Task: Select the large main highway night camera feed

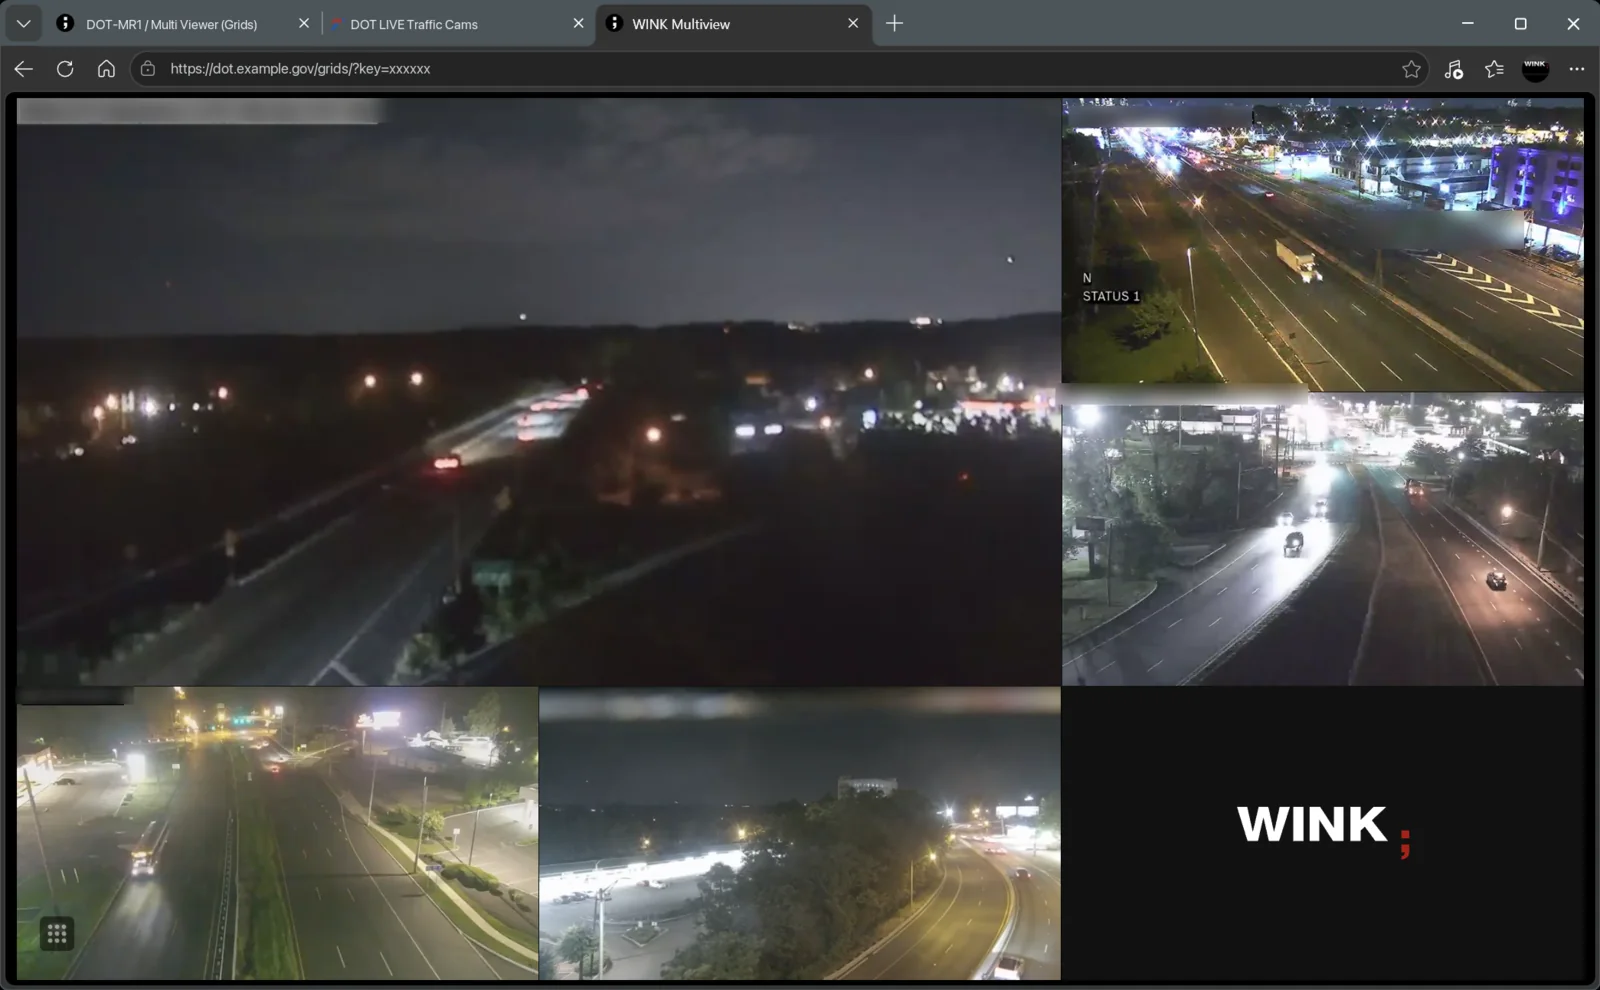Action: click(x=538, y=391)
